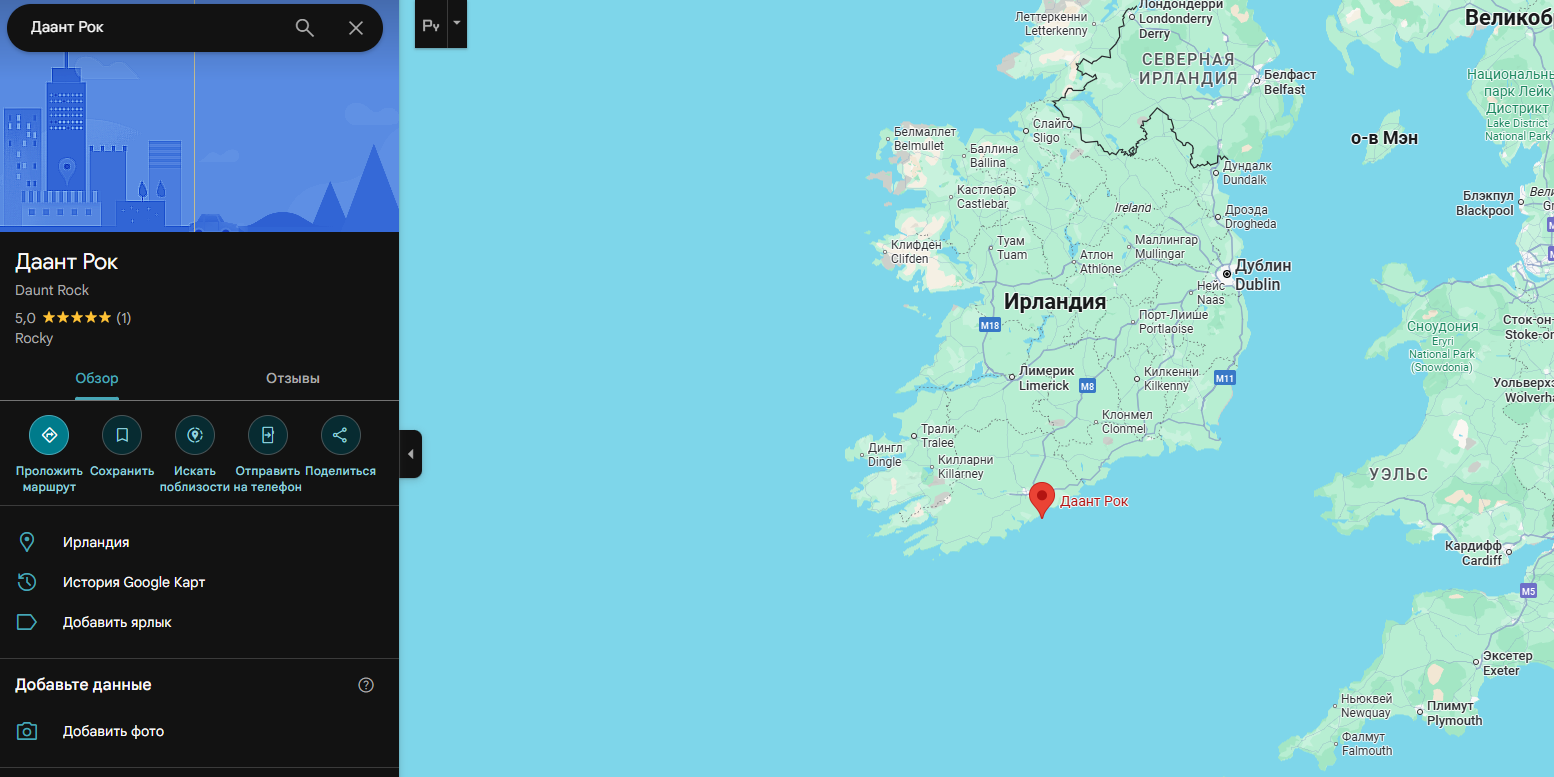This screenshot has width=1554, height=777.
Task: Click Добавить фото
Action: pos(113,731)
